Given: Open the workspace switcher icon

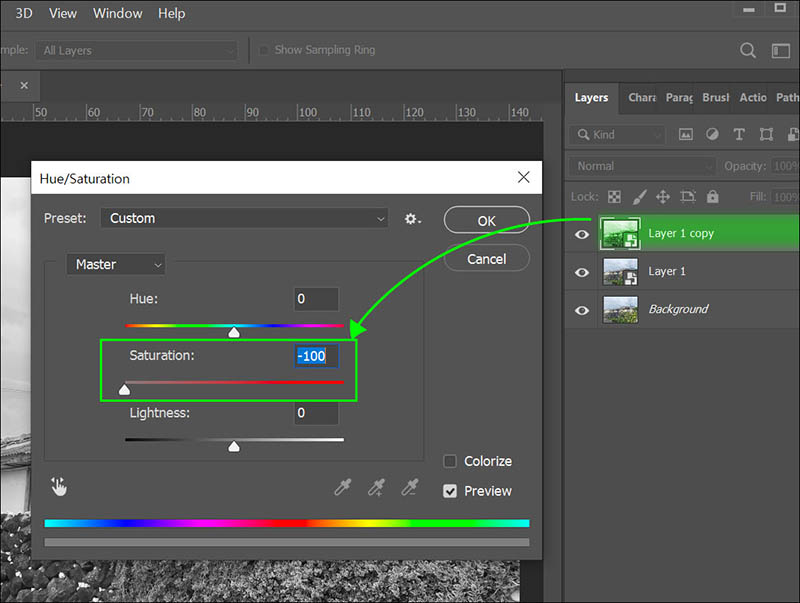Looking at the screenshot, I should 781,51.
